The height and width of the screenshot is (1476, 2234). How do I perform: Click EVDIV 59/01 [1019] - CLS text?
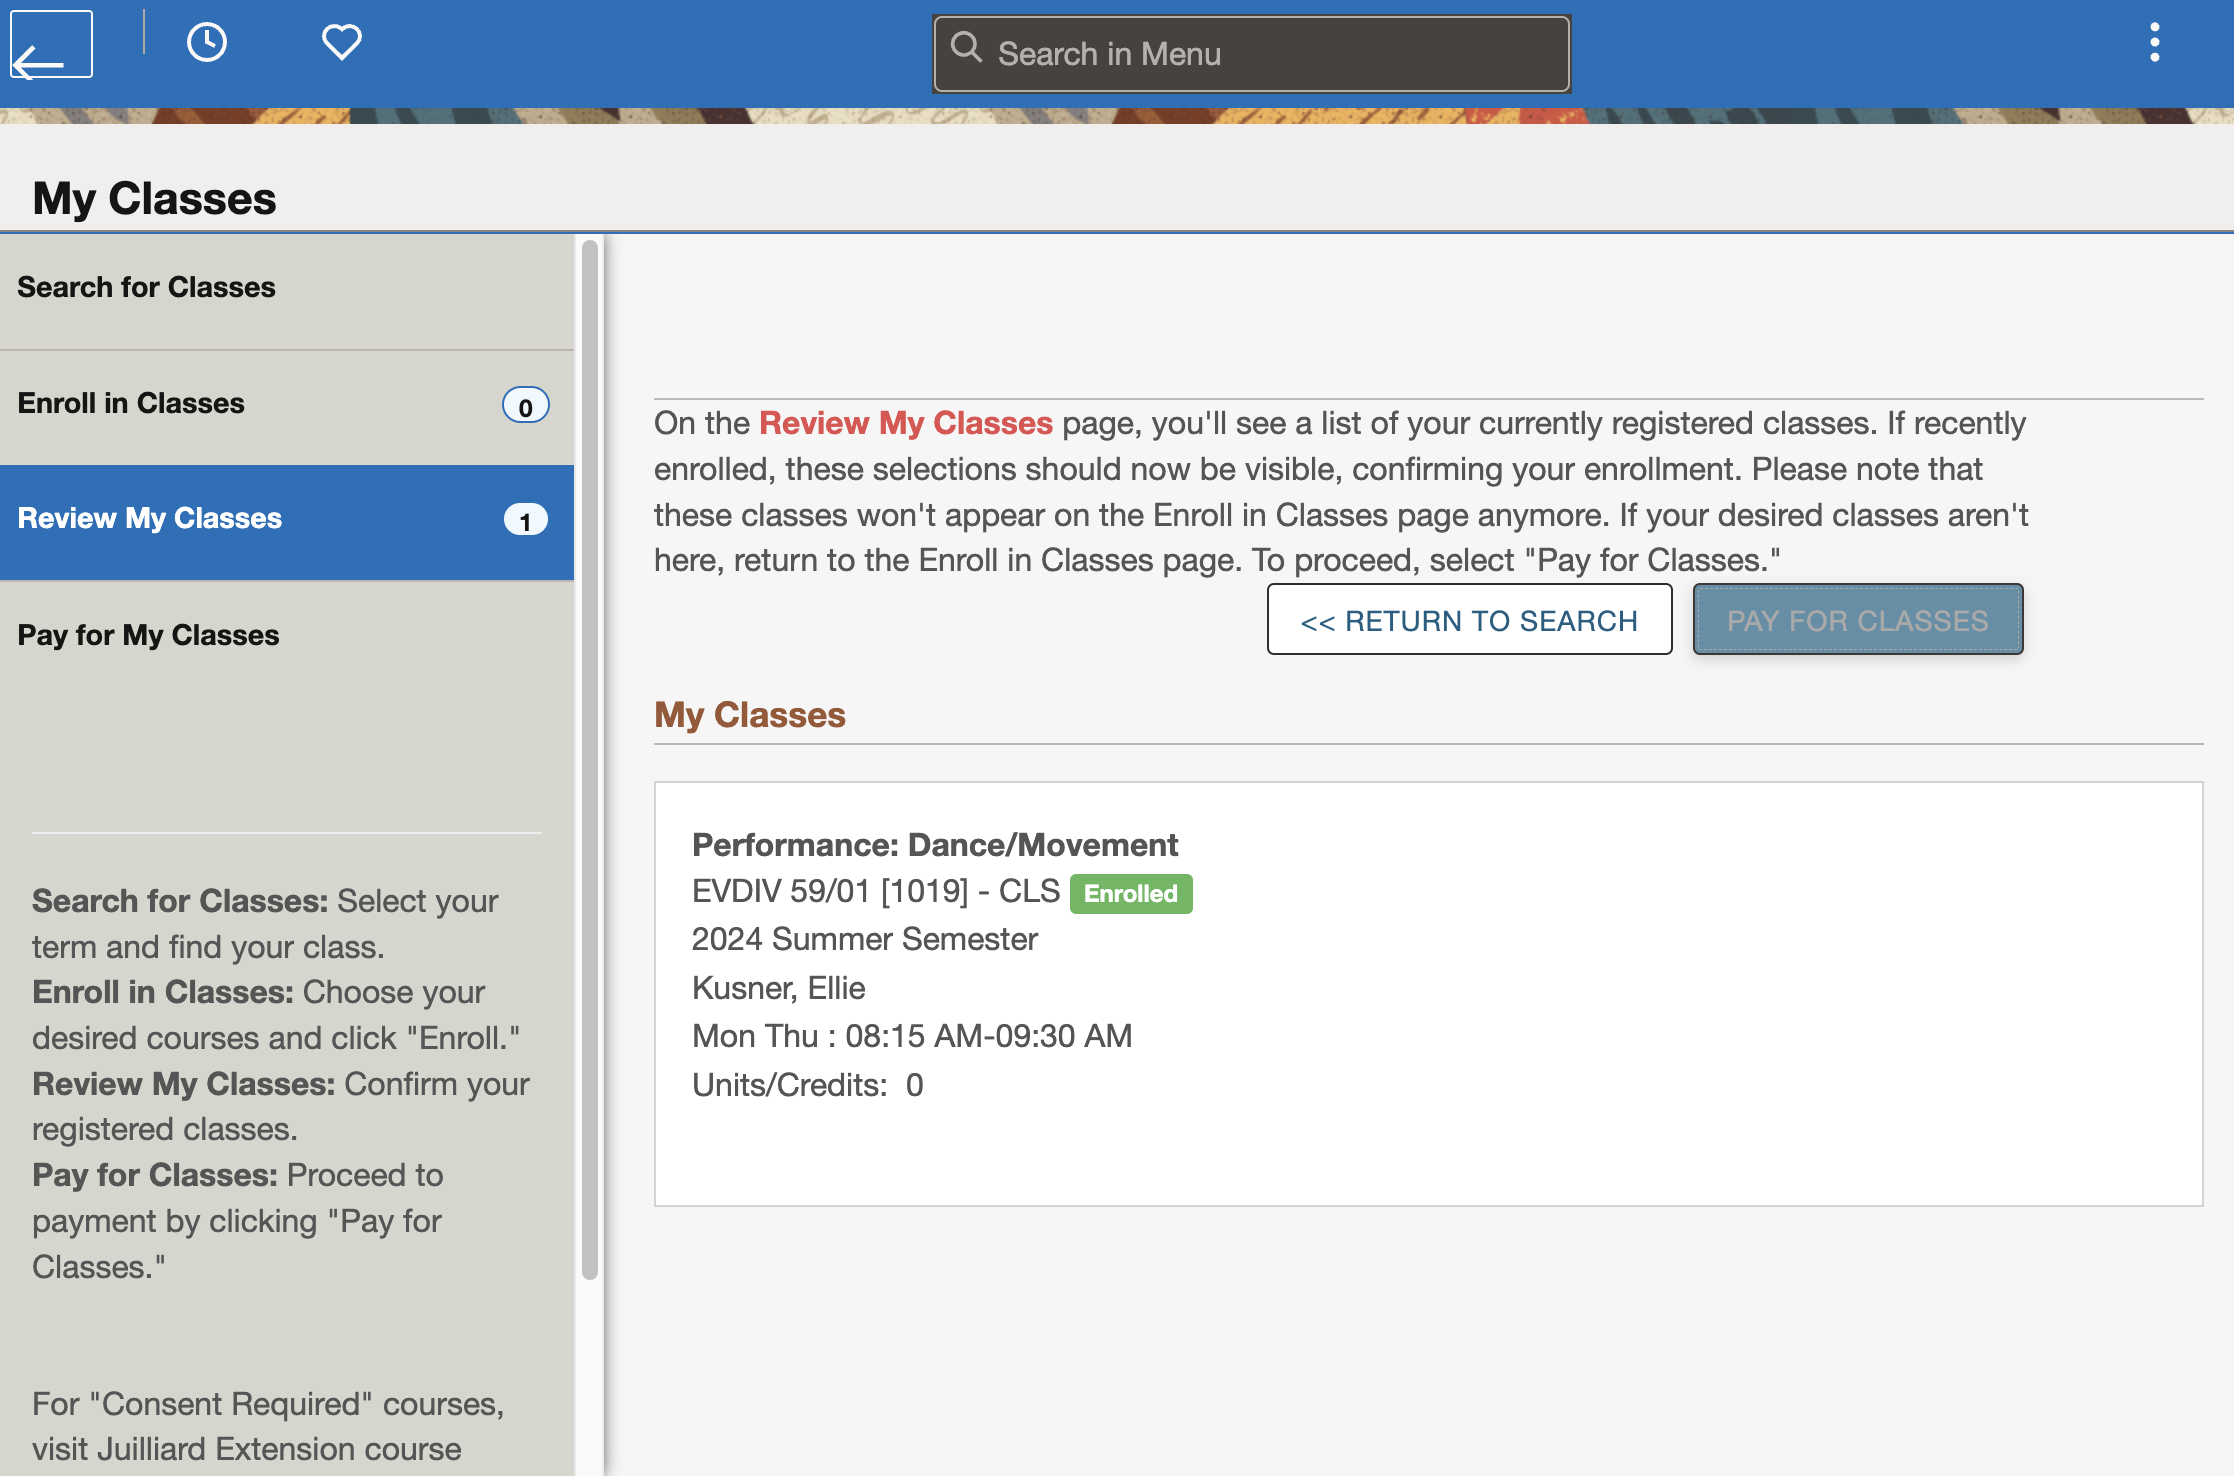pos(875,891)
